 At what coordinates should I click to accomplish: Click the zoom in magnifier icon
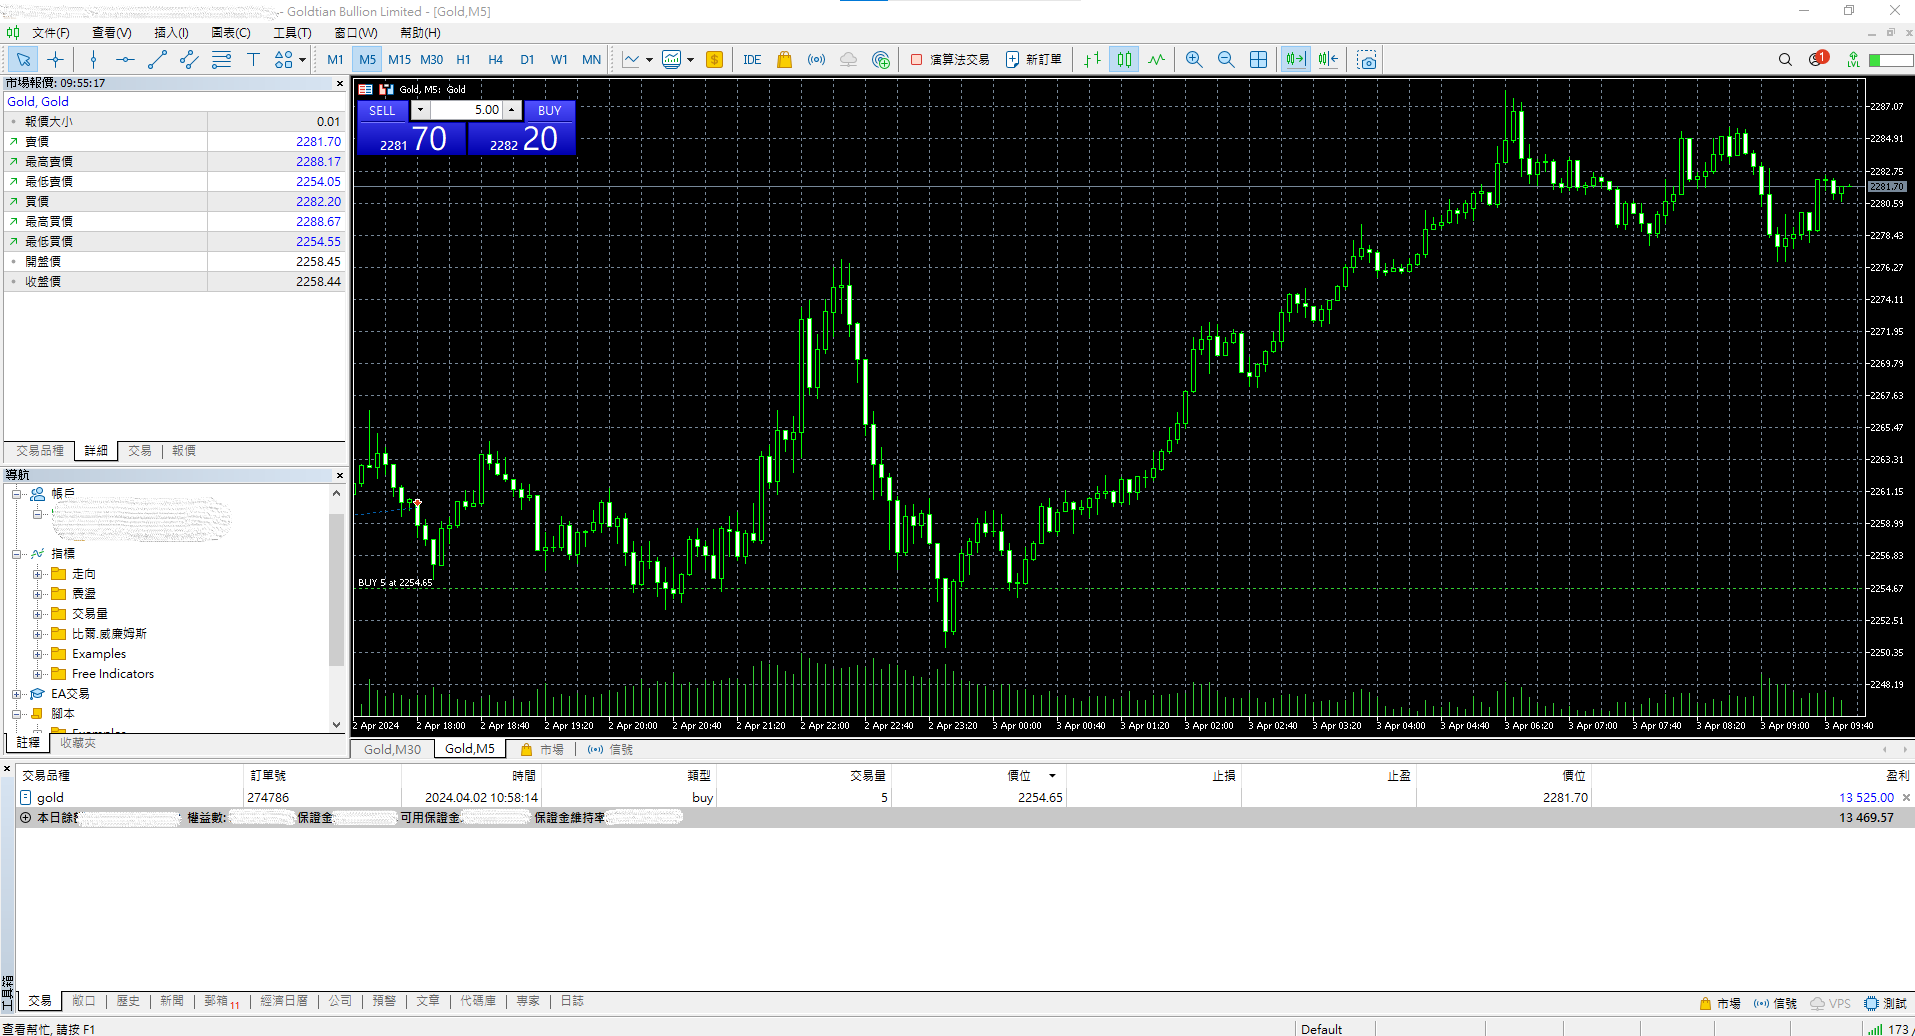(1194, 60)
